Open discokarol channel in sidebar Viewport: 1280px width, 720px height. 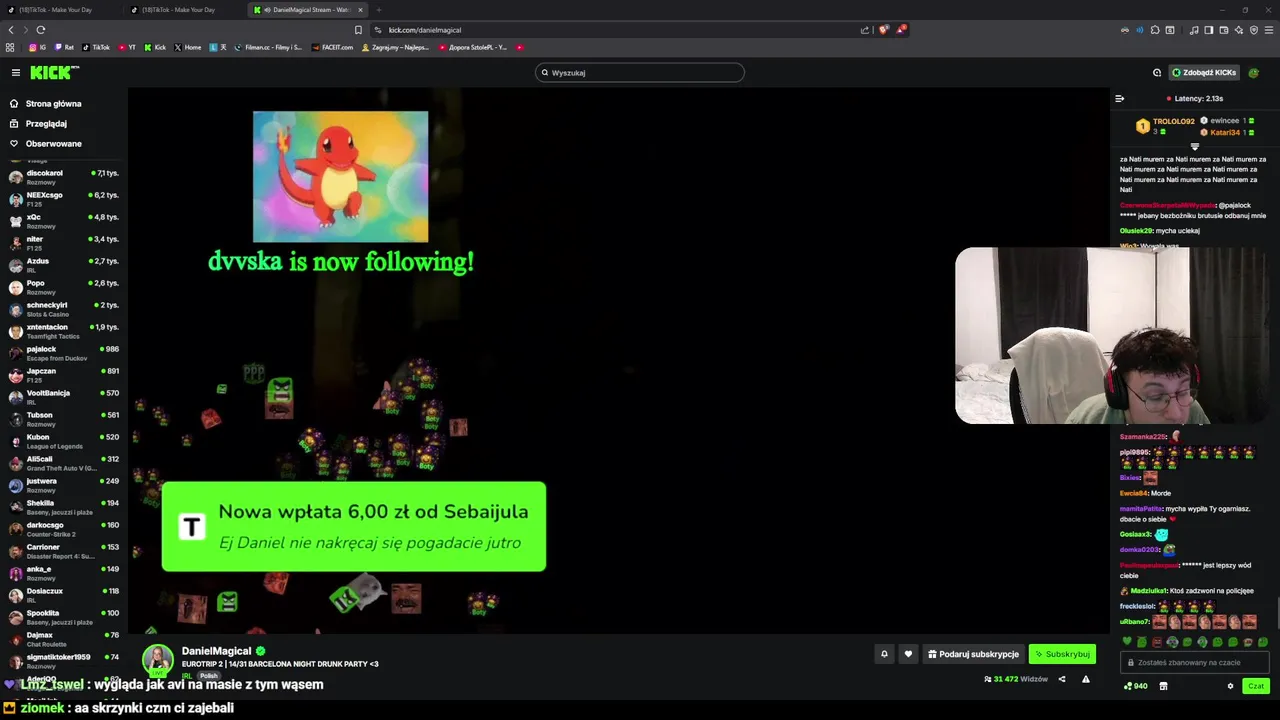(x=64, y=177)
